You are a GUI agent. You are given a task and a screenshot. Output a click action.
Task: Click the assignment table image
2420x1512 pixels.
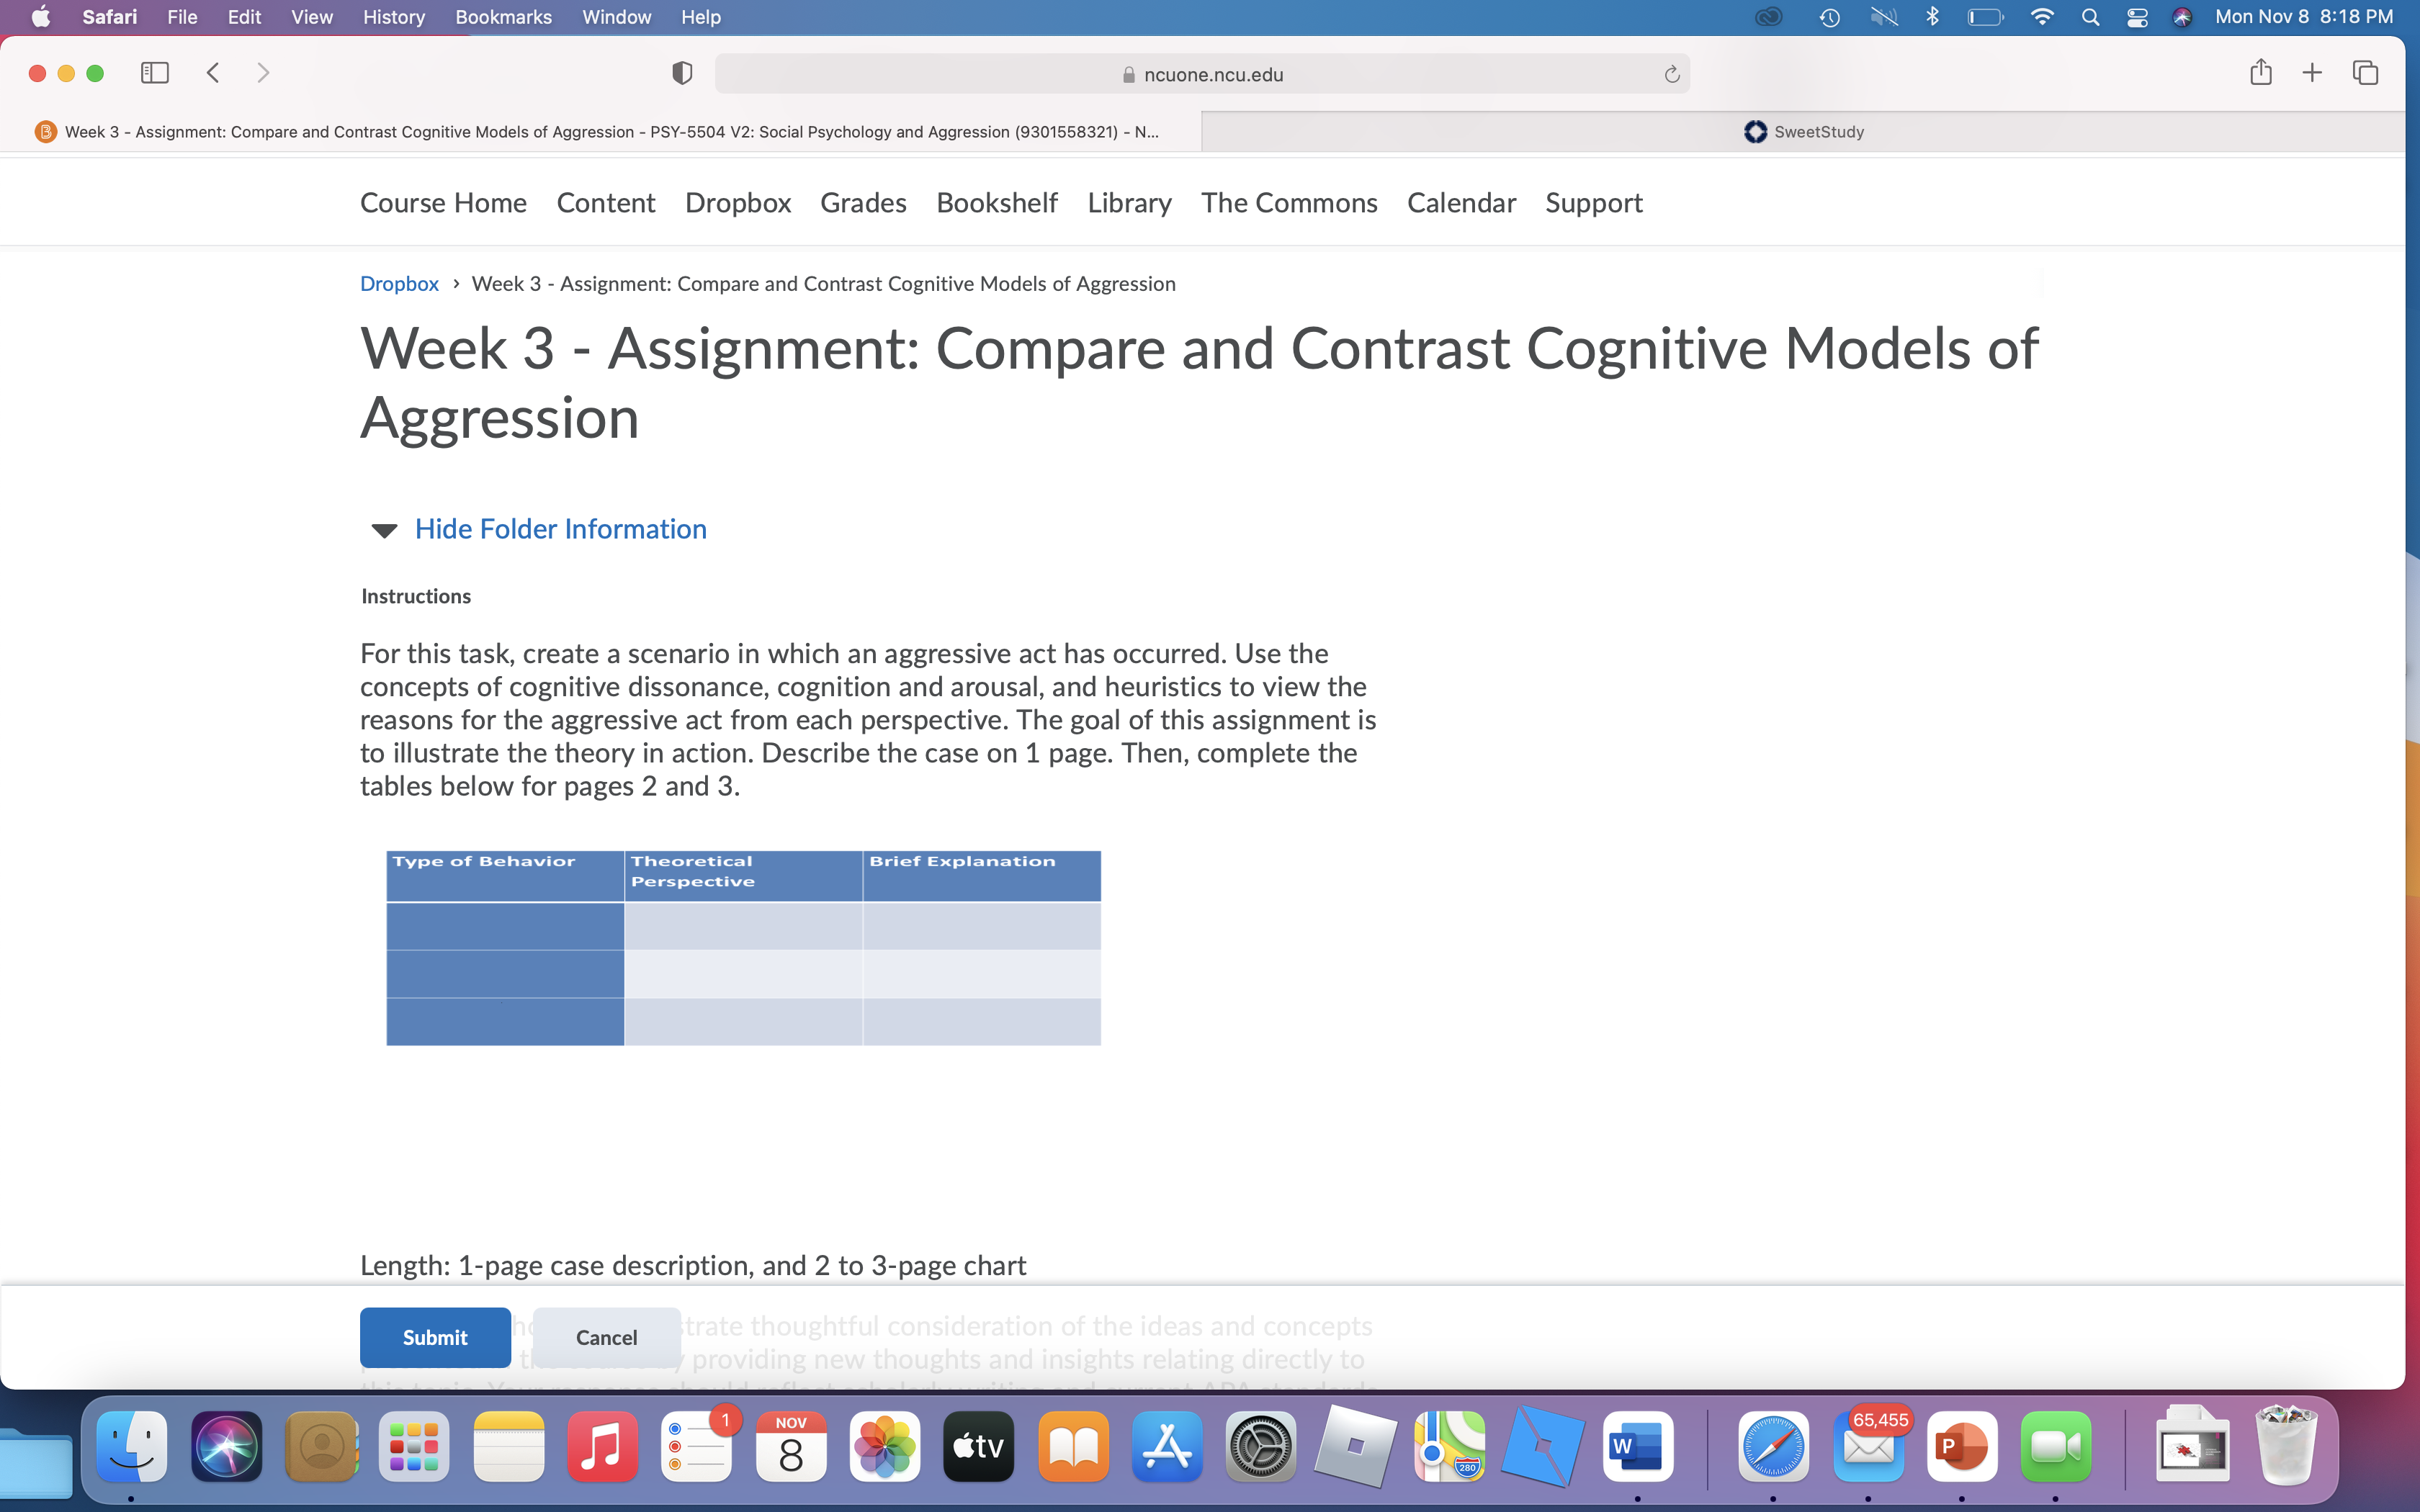(743, 948)
